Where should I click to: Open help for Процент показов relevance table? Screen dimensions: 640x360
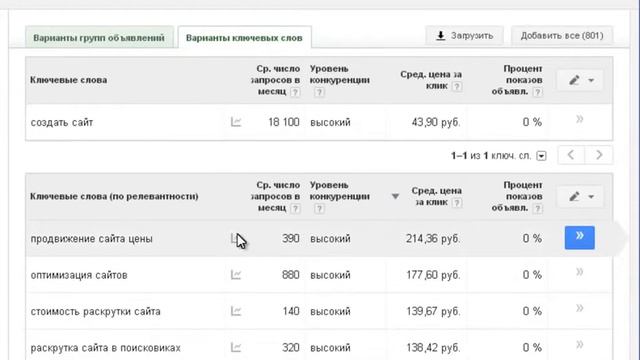click(538, 209)
